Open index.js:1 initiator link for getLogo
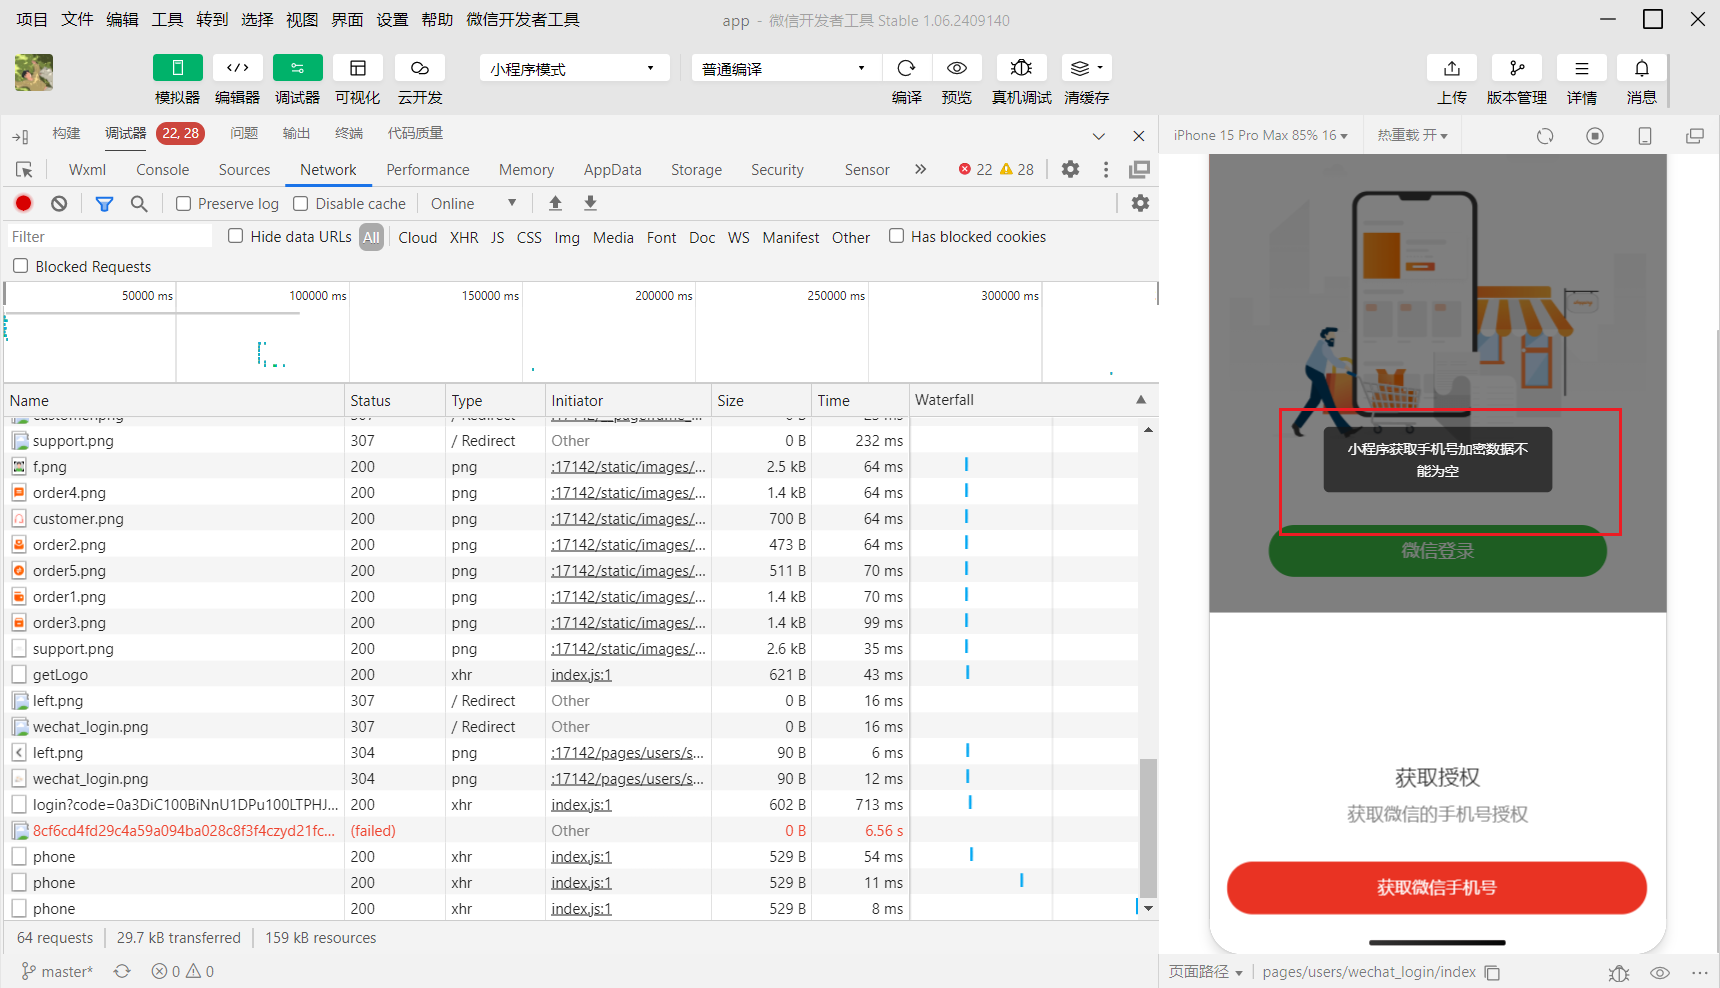 pos(581,675)
